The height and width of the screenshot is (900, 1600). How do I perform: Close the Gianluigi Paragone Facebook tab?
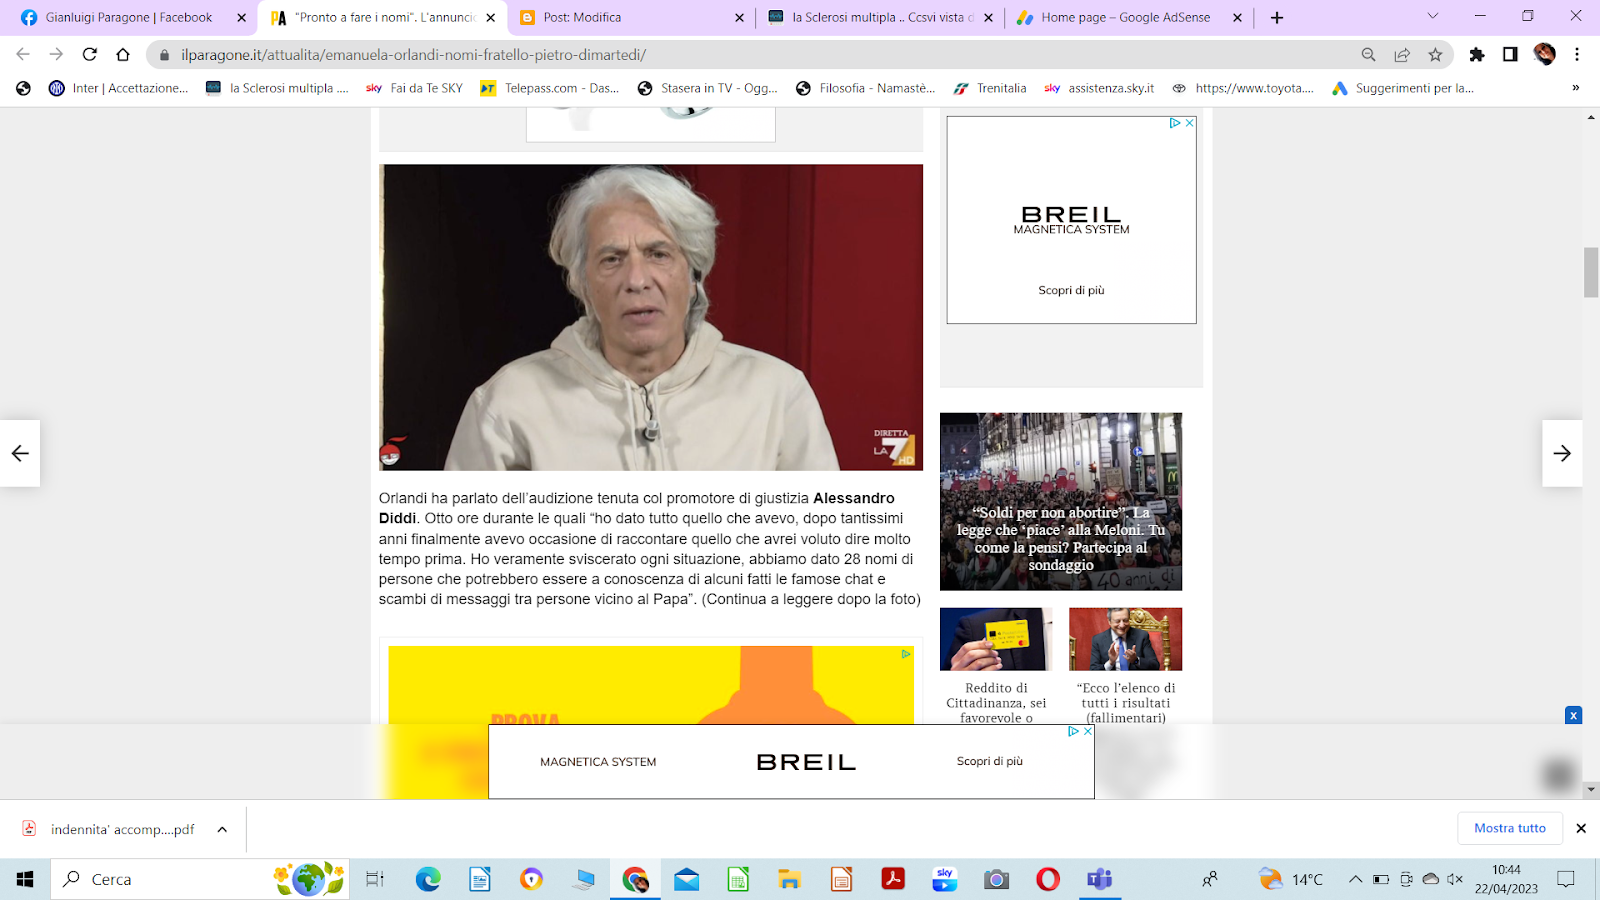[x=241, y=17]
